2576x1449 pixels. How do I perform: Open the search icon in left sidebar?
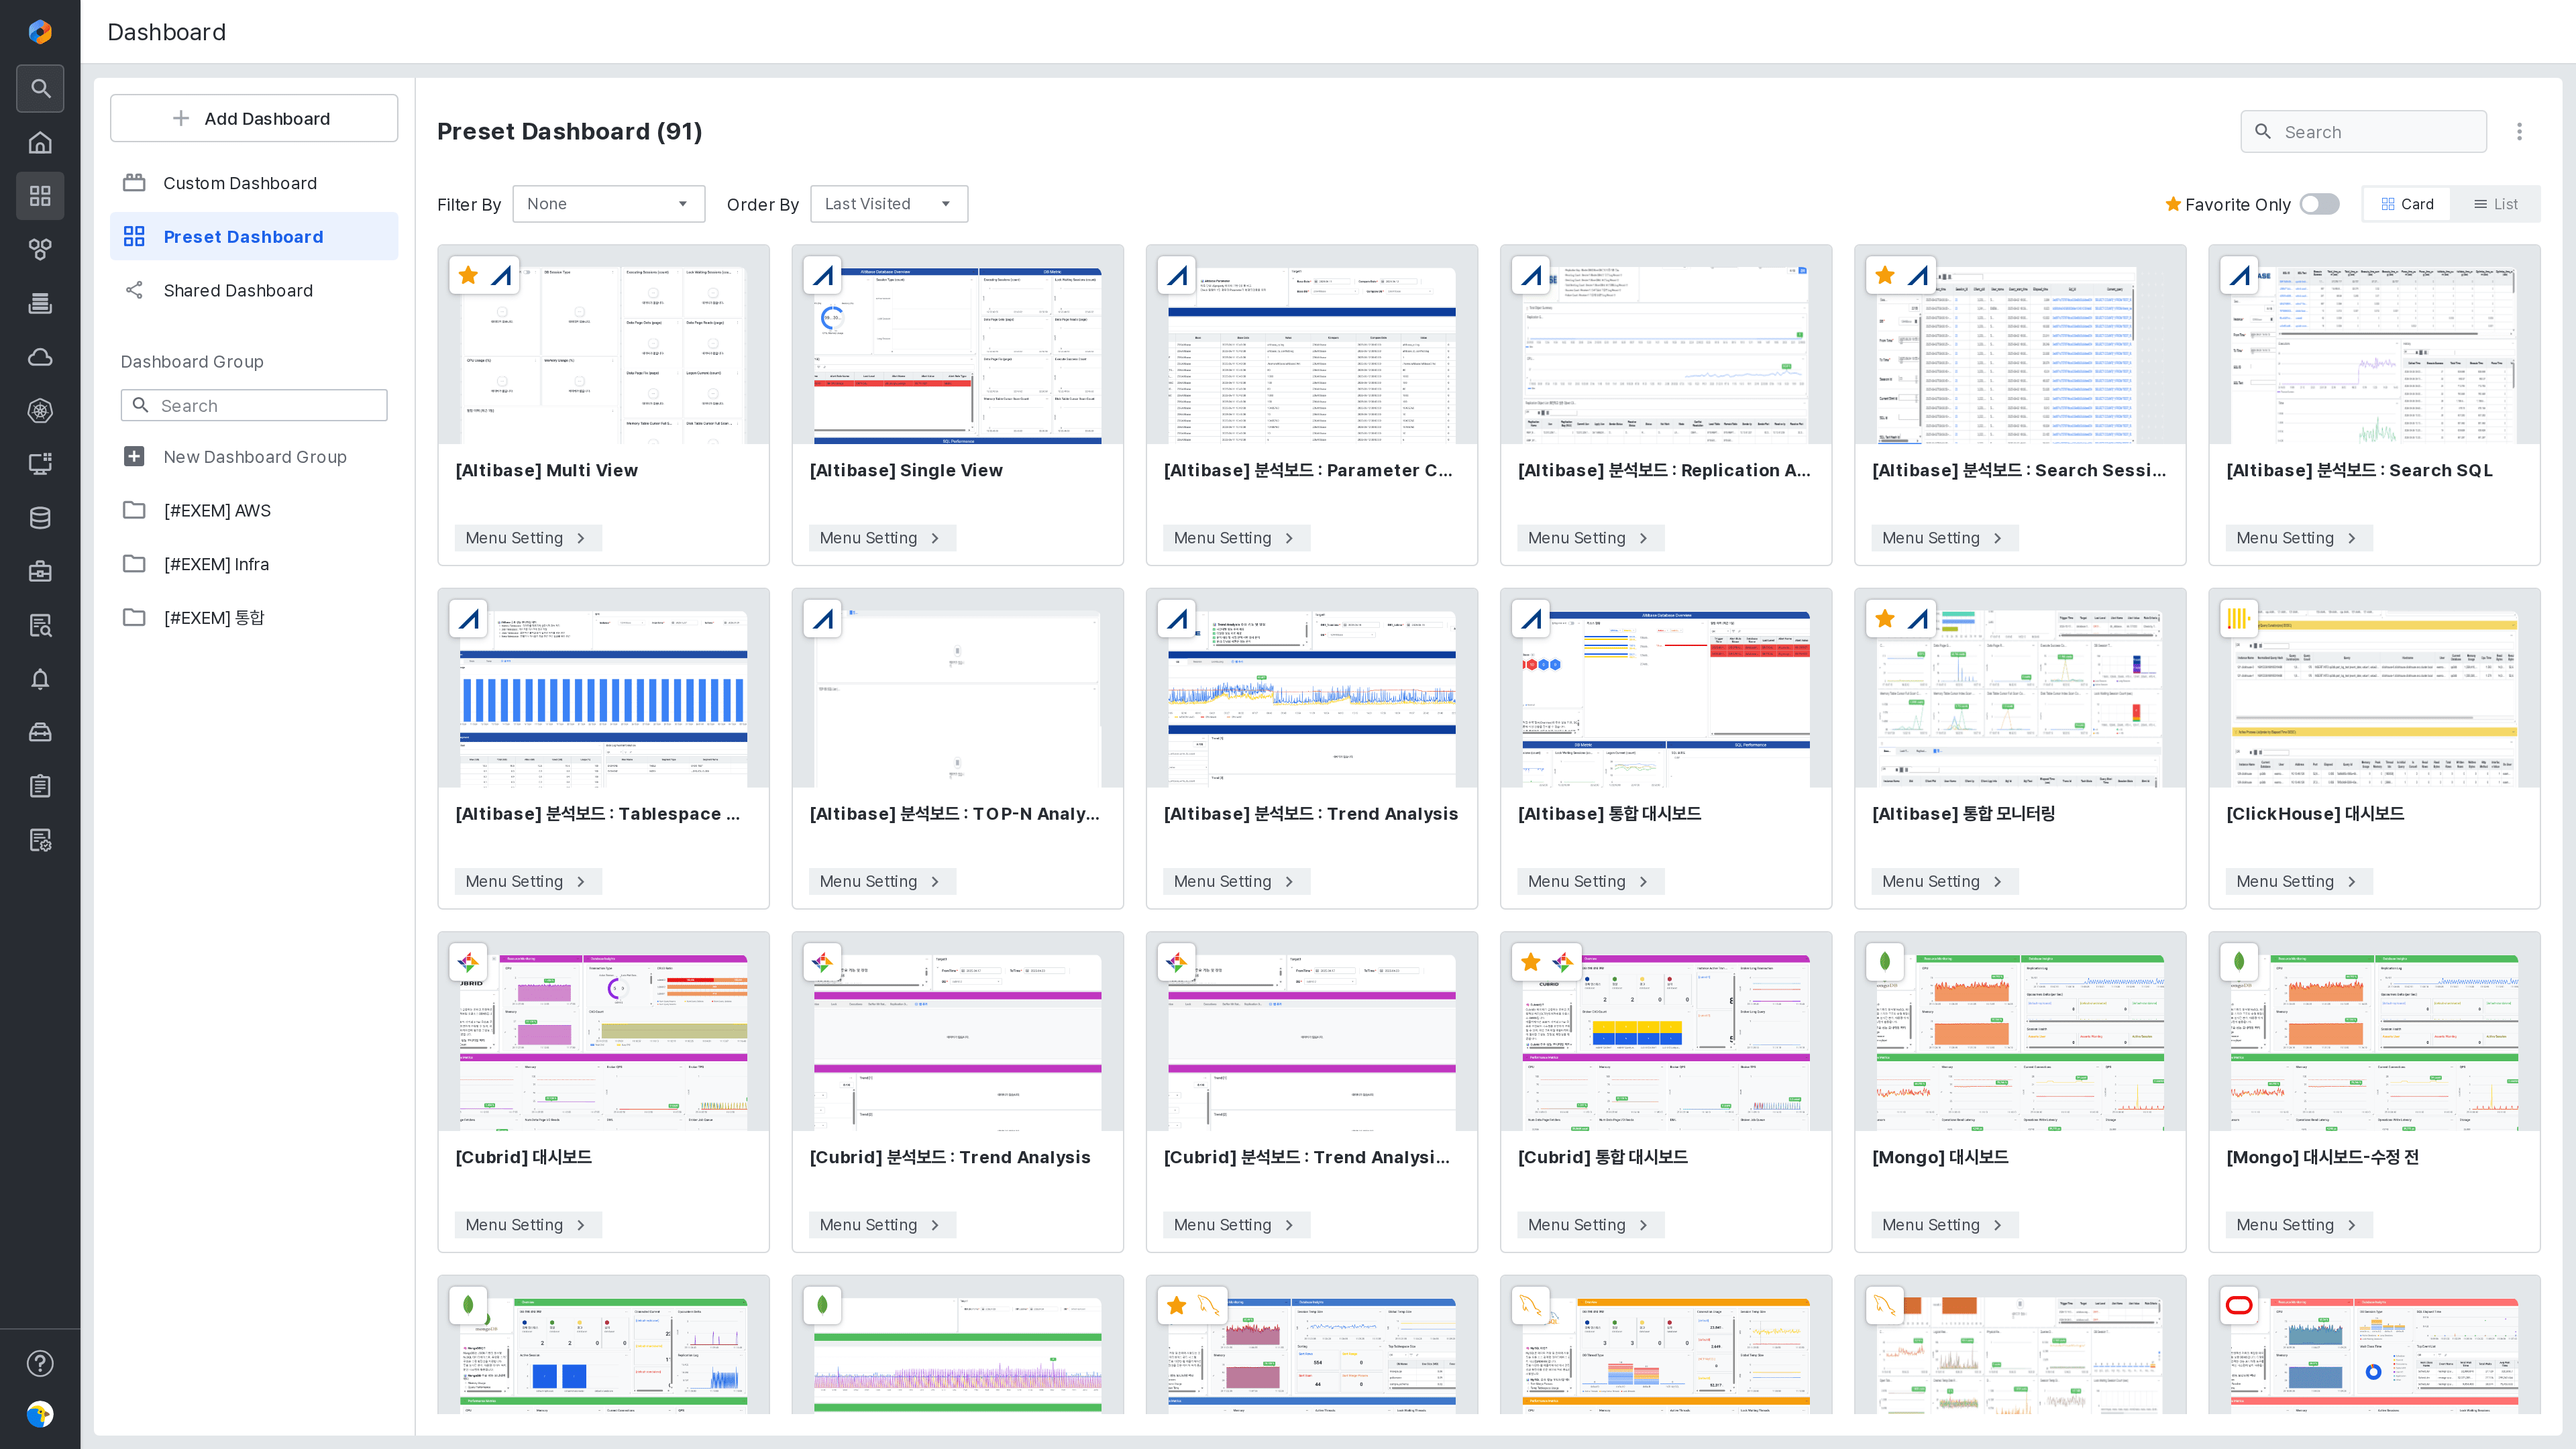pyautogui.click(x=40, y=88)
